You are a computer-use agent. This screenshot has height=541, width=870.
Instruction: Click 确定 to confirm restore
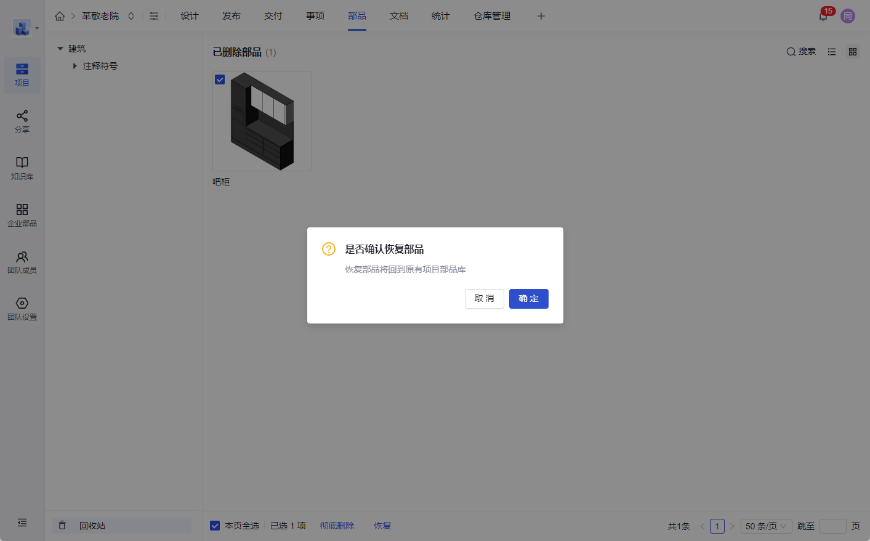529,299
